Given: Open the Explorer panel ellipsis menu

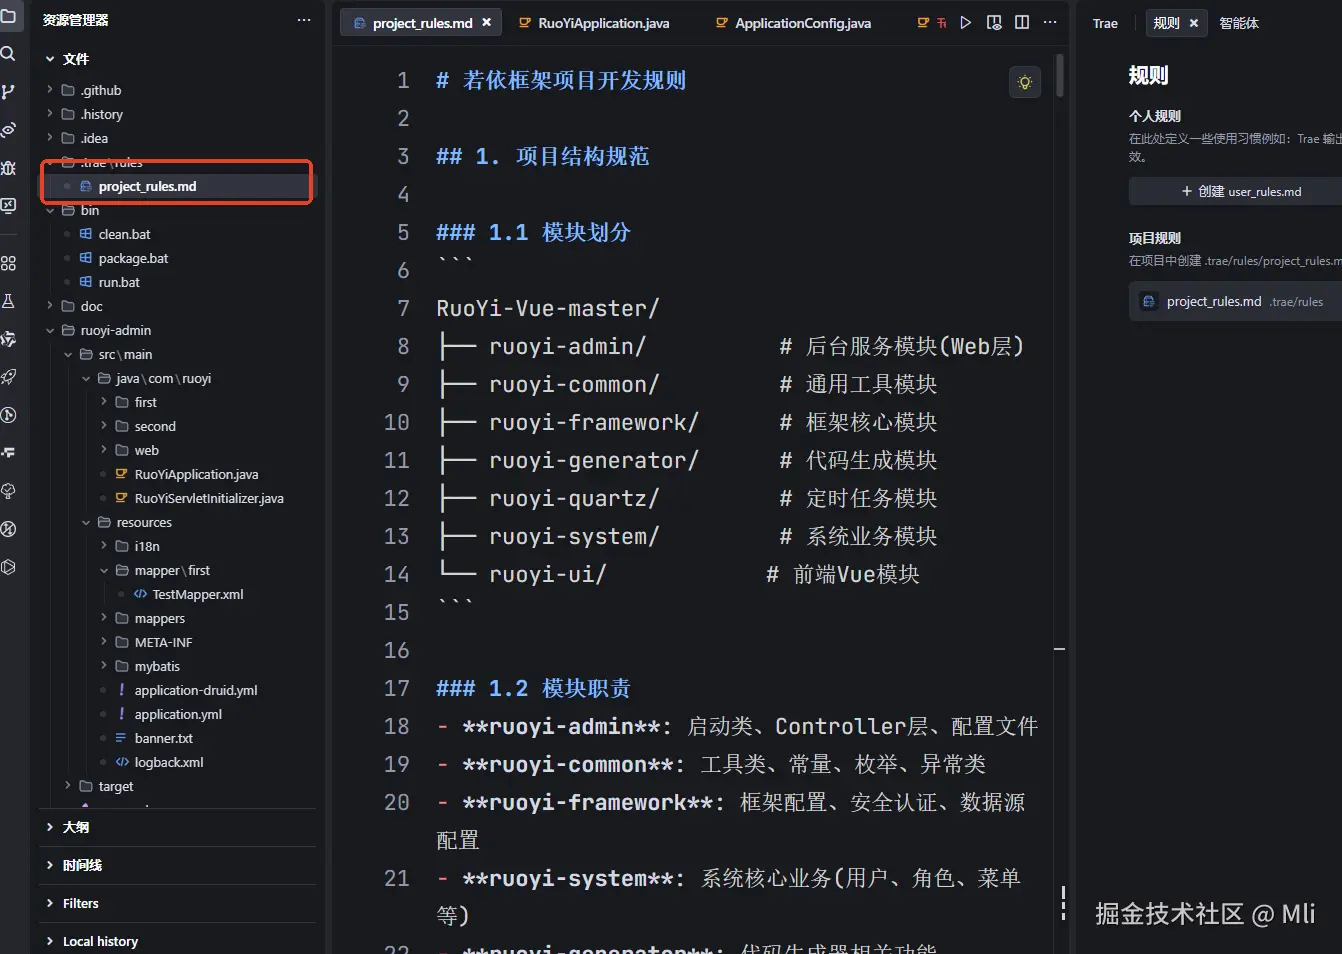Looking at the screenshot, I should pyautogui.click(x=304, y=20).
